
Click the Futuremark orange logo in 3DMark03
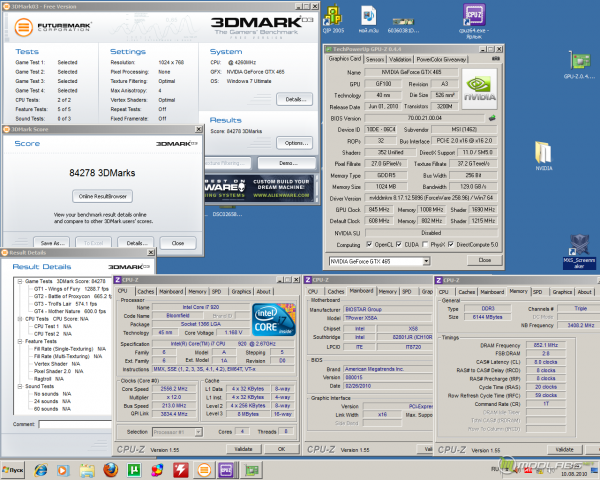(23, 27)
